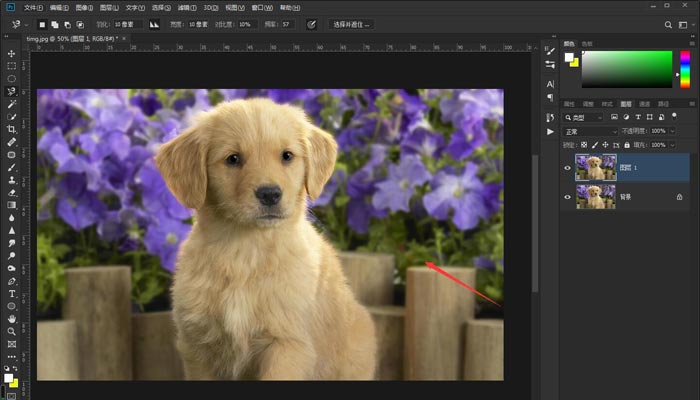Viewport: 700px width, 400px height.
Task: Select the Zoom tool
Action: pos(12,331)
